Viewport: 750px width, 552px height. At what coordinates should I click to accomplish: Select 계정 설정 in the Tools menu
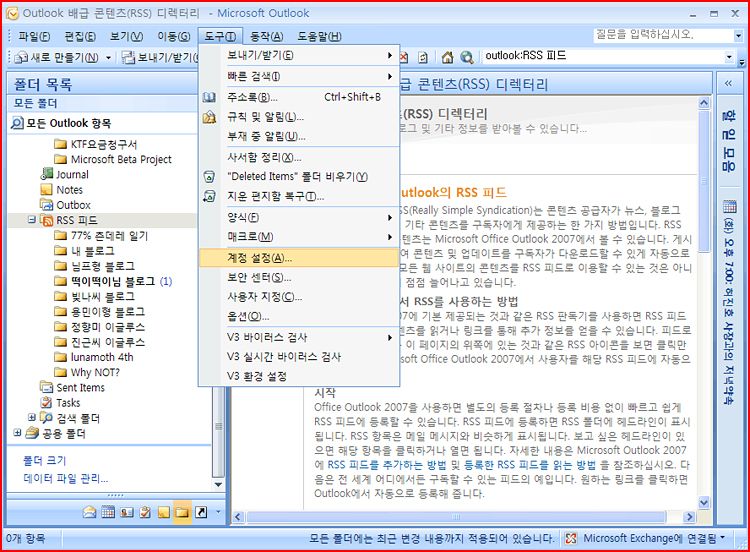299,258
